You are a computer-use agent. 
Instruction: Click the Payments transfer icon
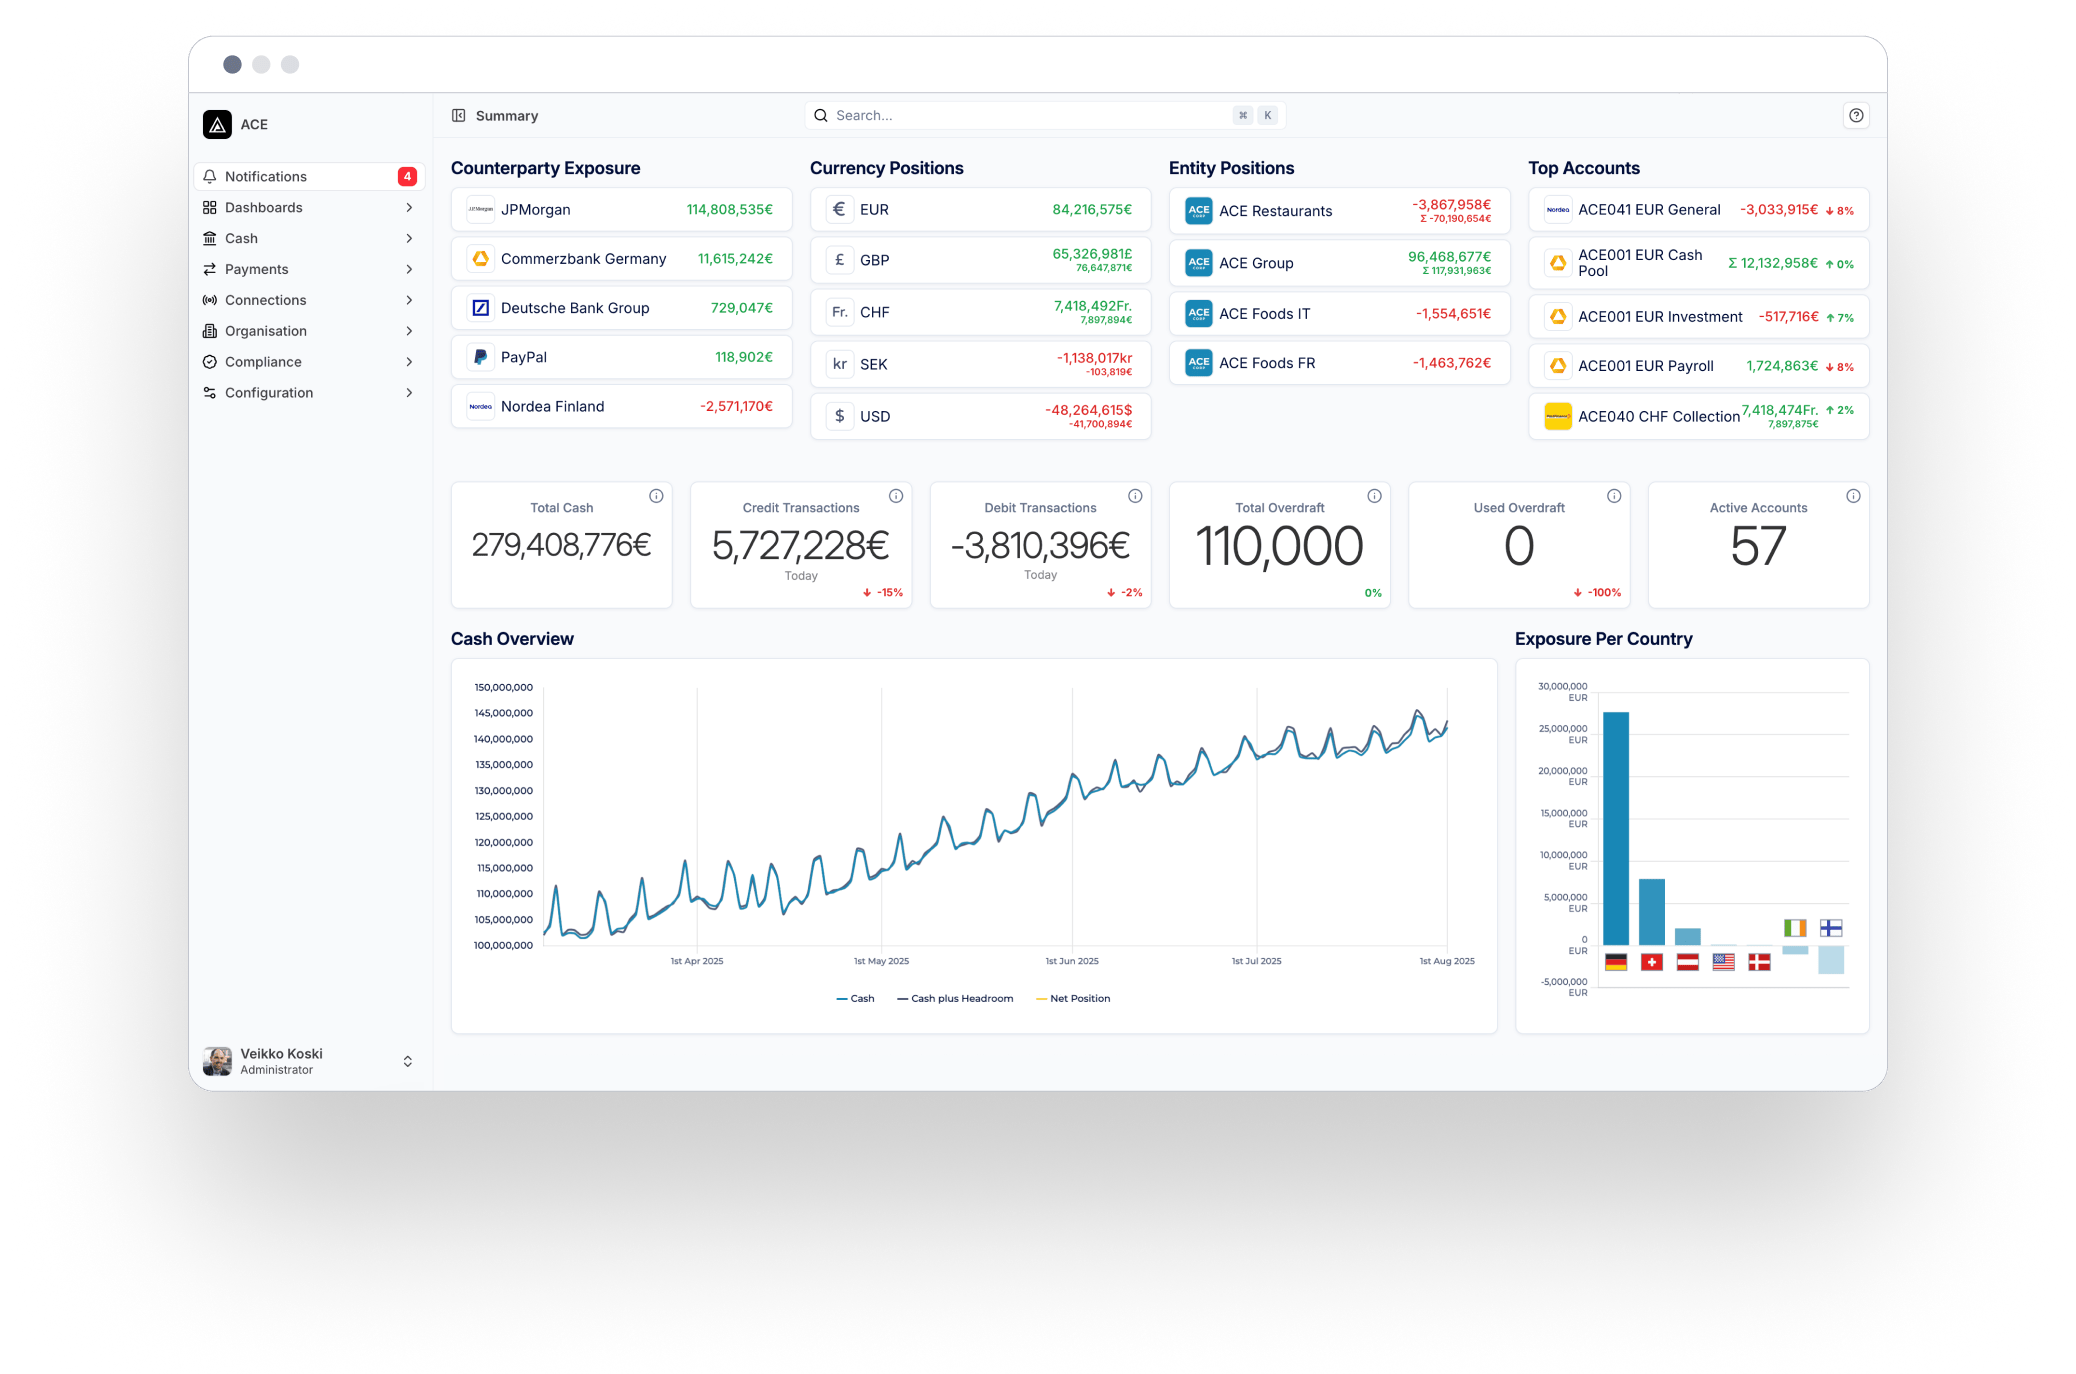click(210, 269)
